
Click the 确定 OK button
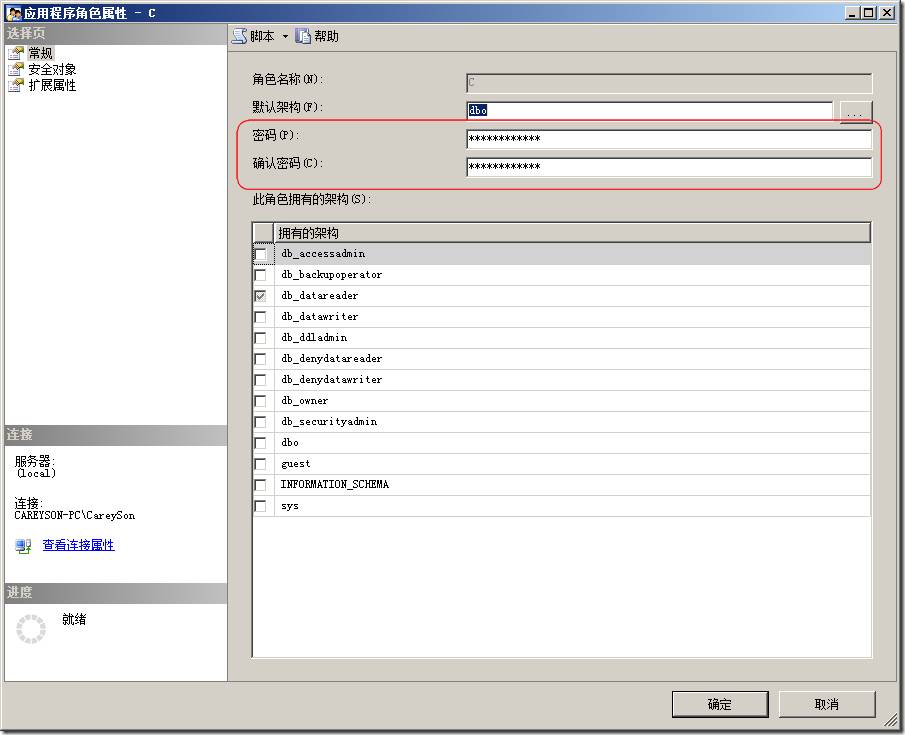click(x=720, y=704)
